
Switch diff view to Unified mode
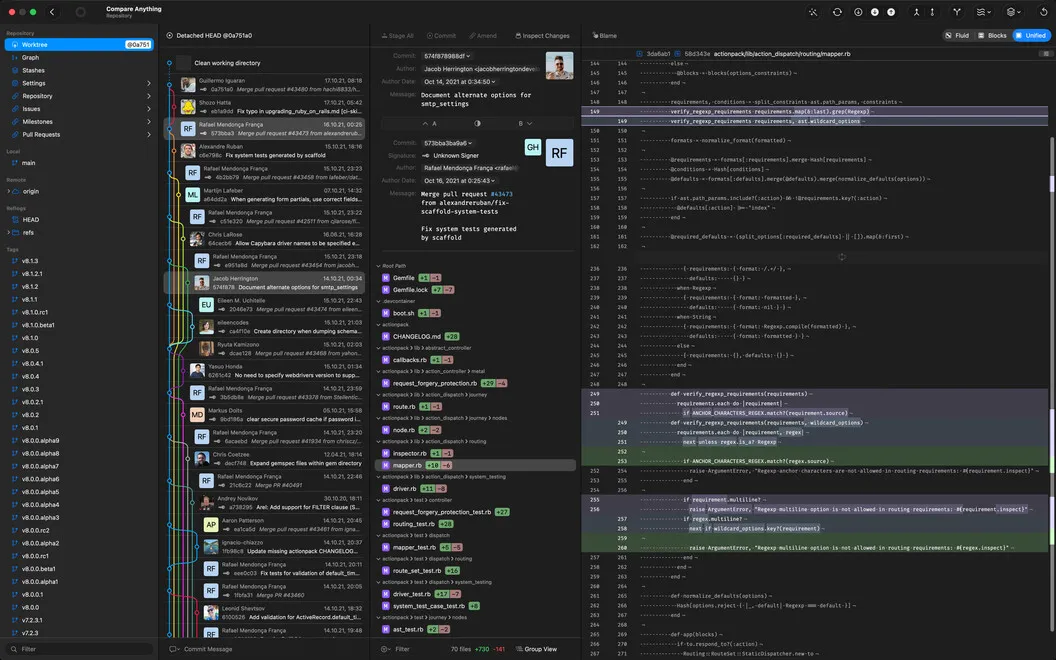[1030, 36]
